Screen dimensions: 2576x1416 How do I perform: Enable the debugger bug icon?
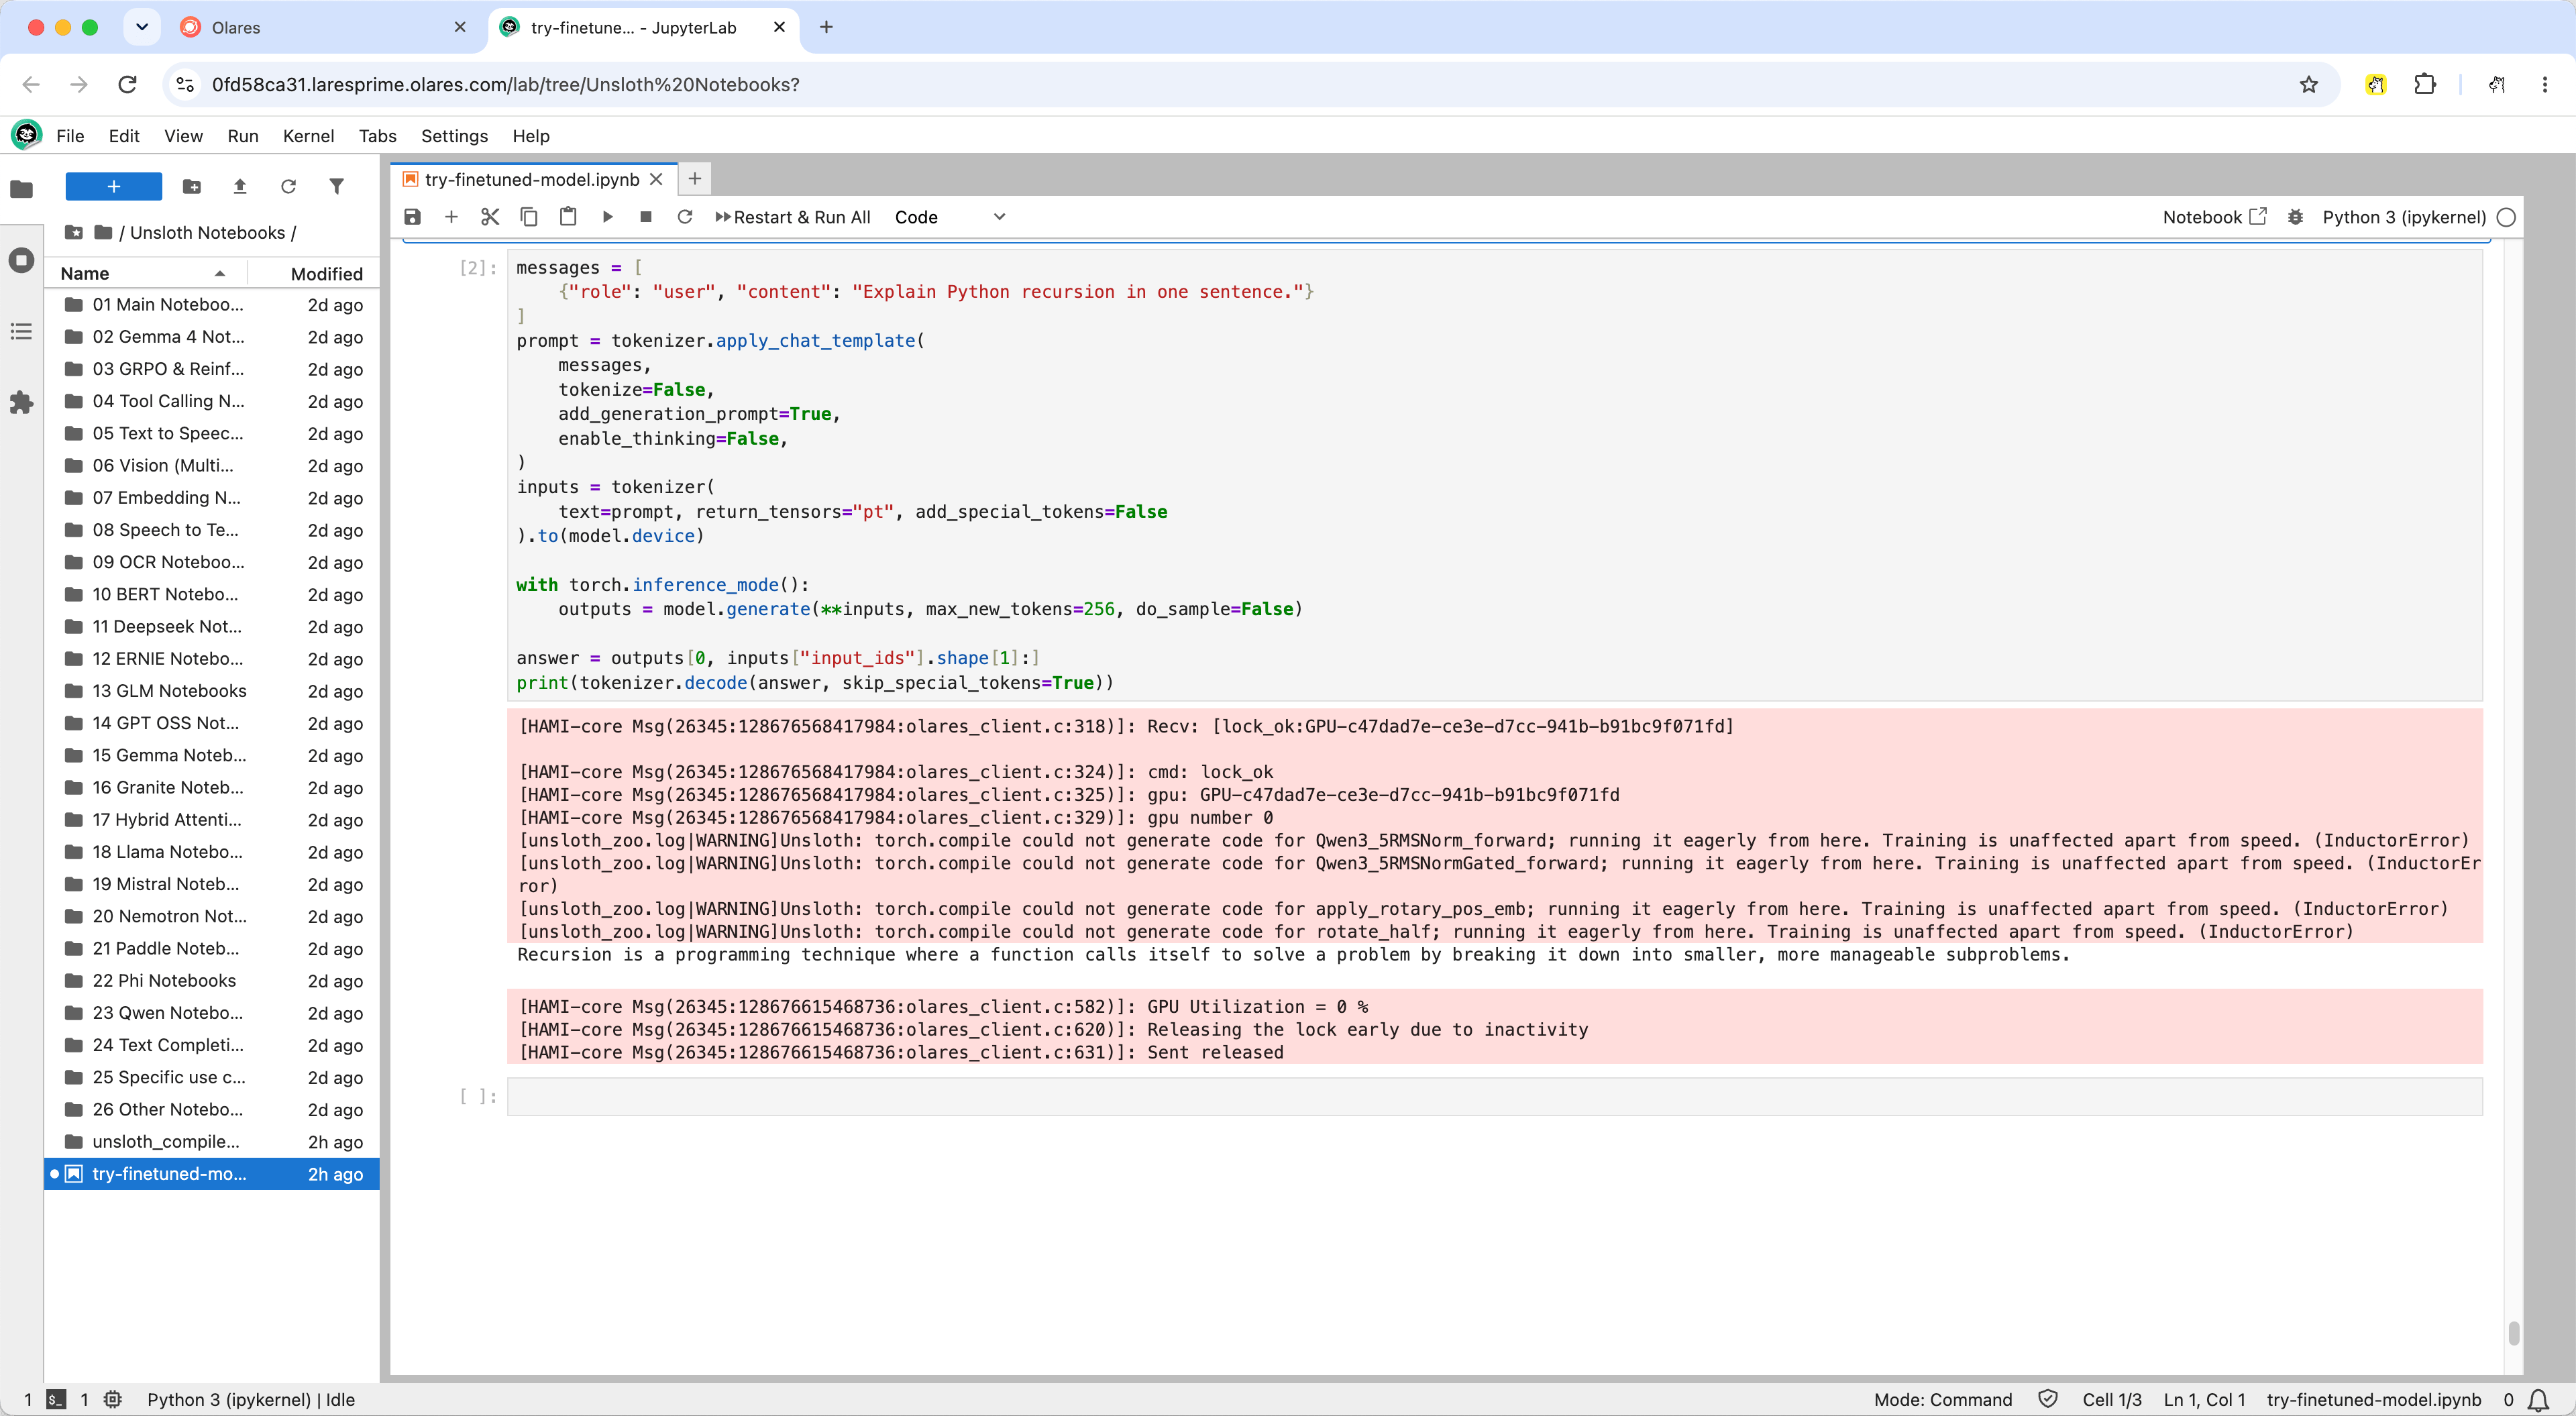point(2296,217)
